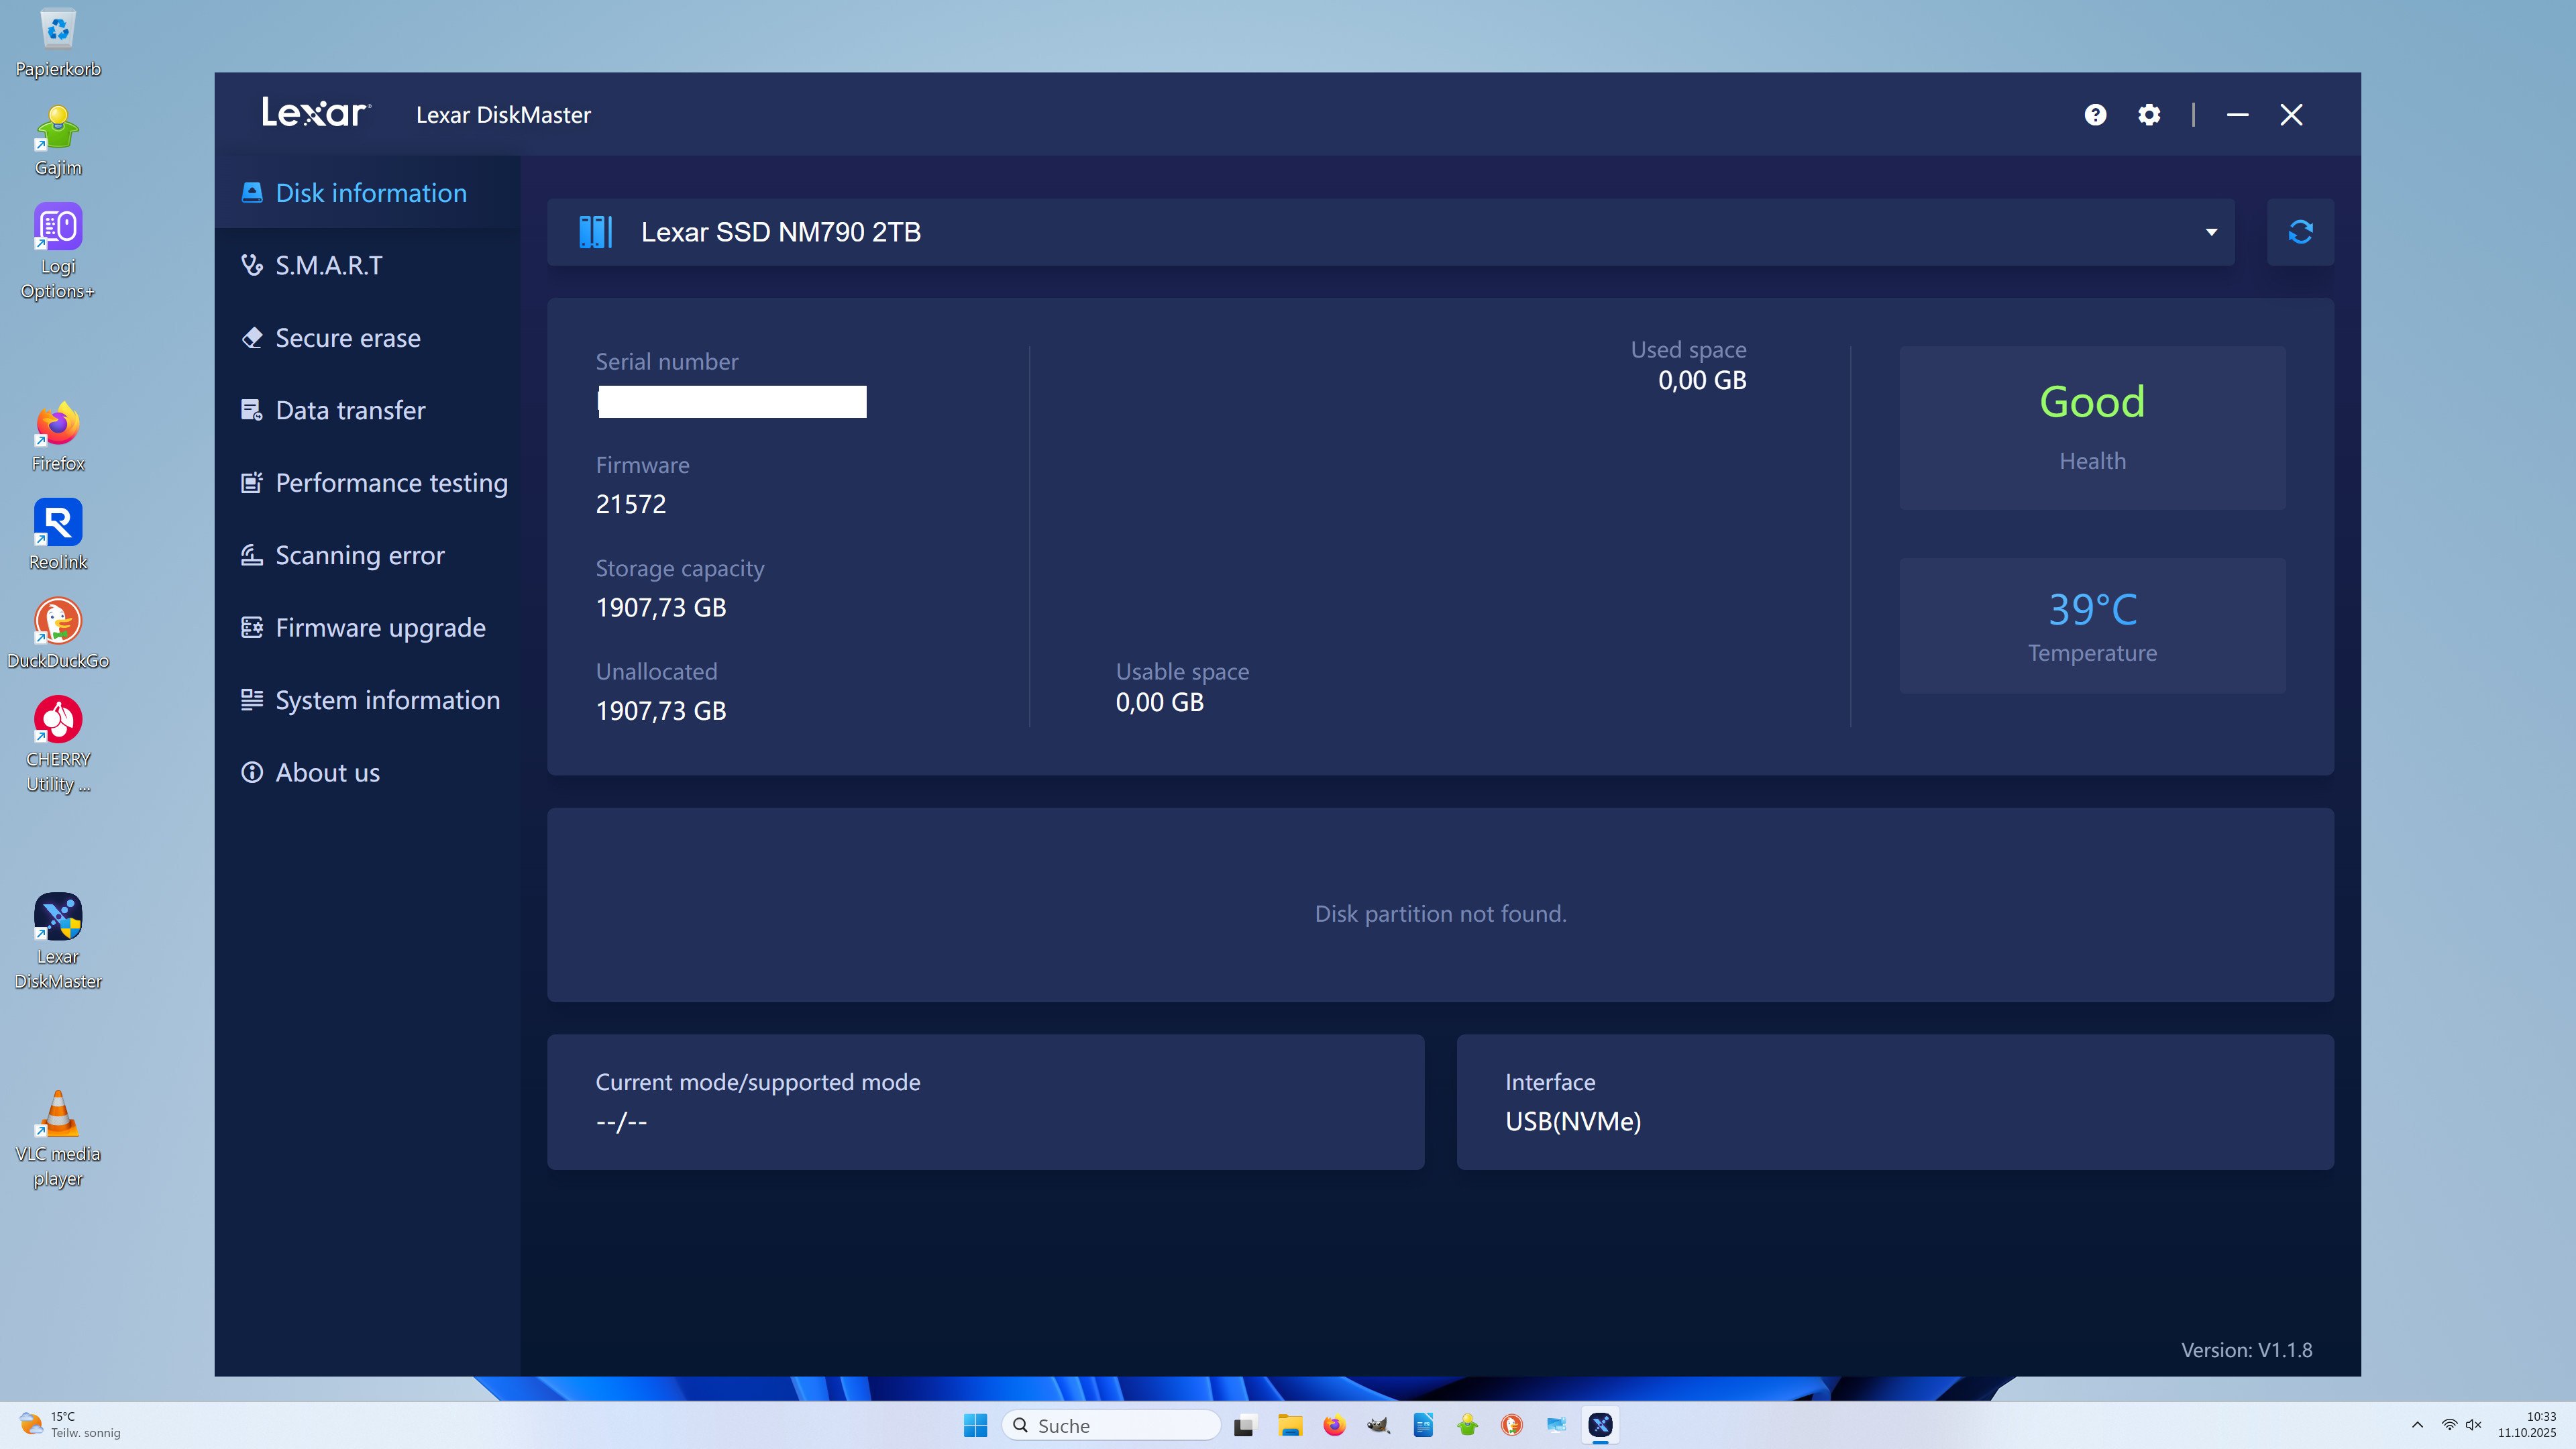Click the Windows Start button
Viewport: 2576px width, 1449px height.
[x=975, y=1425]
